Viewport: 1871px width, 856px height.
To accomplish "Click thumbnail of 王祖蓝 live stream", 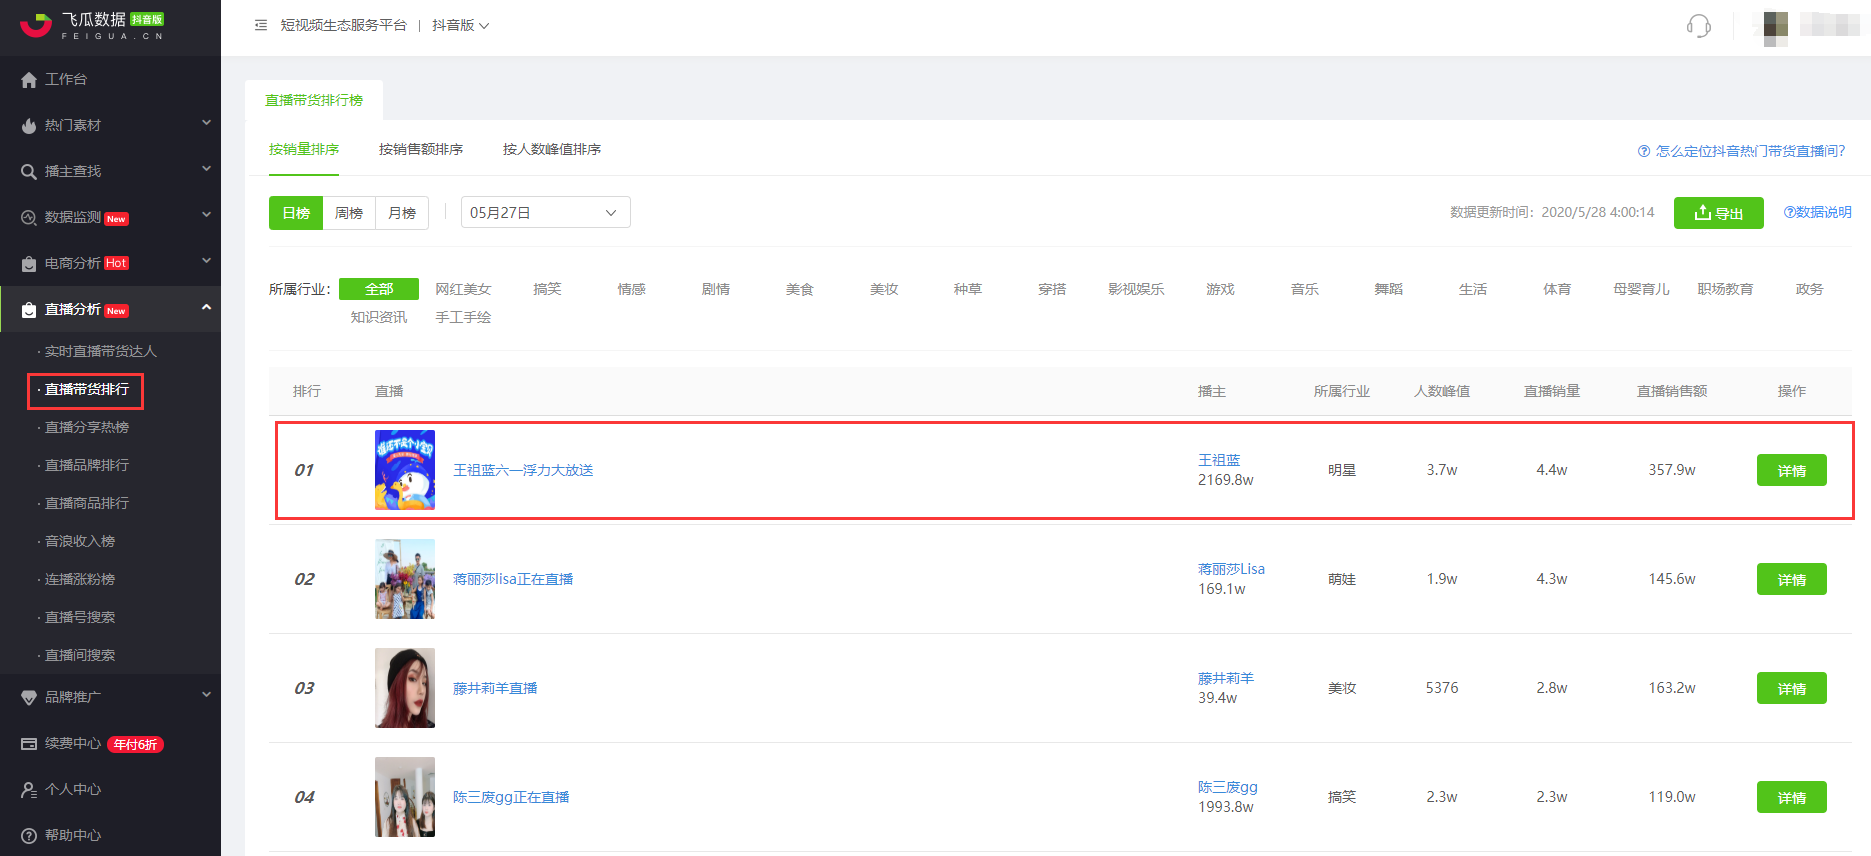I will click(x=405, y=470).
